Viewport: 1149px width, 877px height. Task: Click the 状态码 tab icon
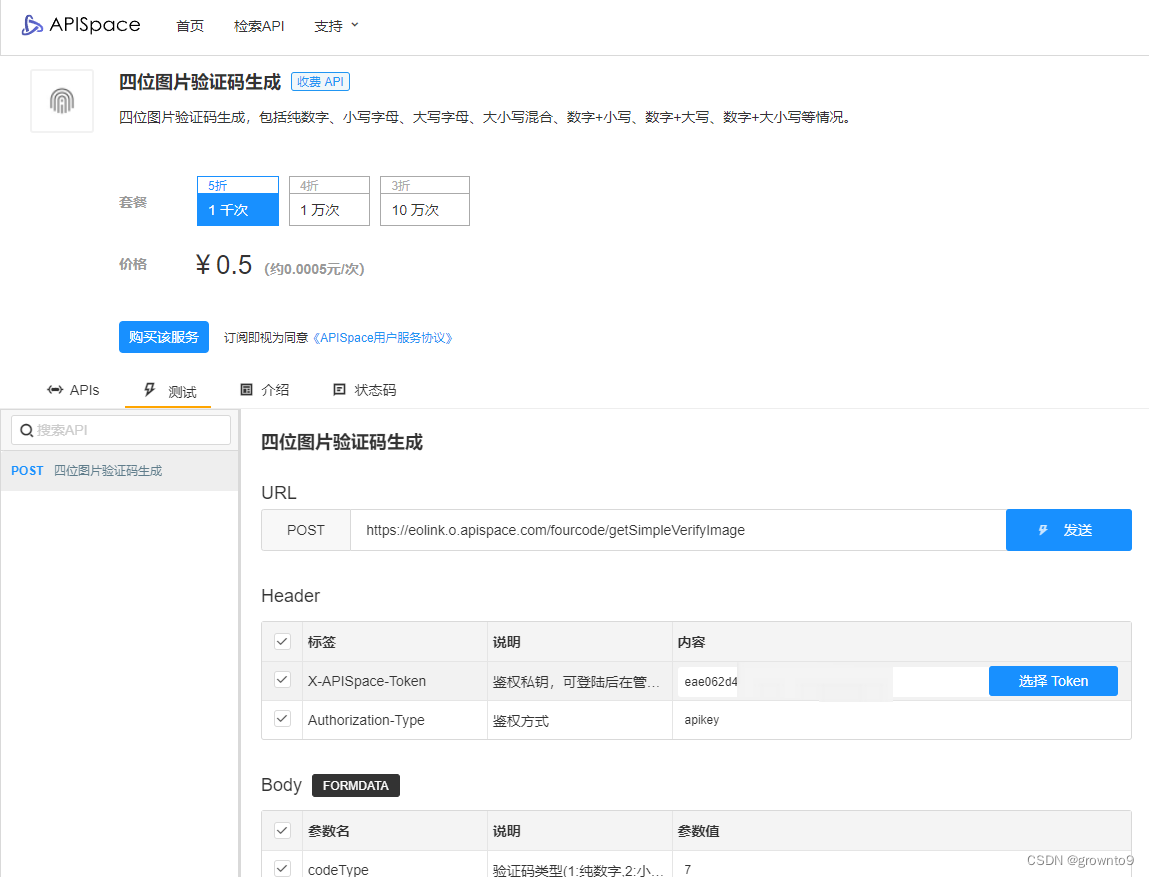click(339, 390)
